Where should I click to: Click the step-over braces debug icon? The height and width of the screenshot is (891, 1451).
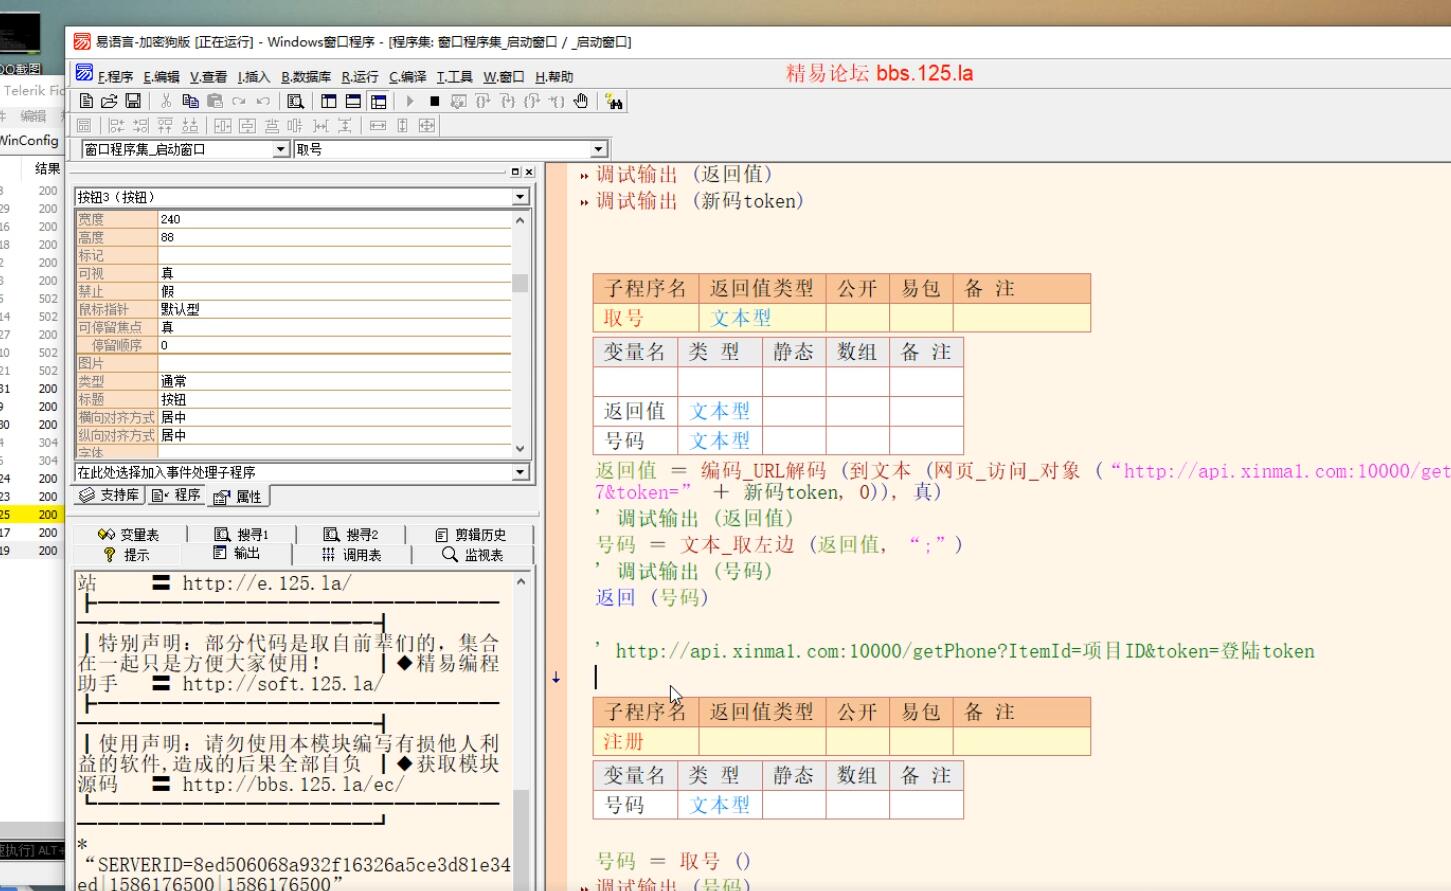coord(483,101)
